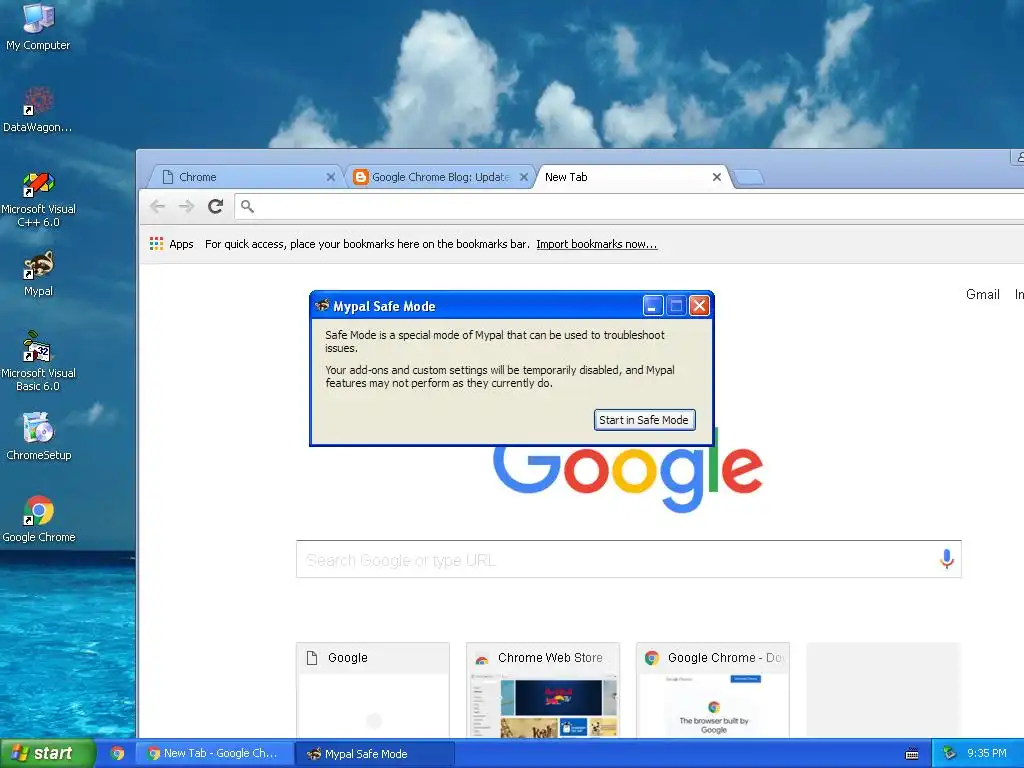Open the Google Chrome download tile
The height and width of the screenshot is (768, 1024).
(x=712, y=690)
